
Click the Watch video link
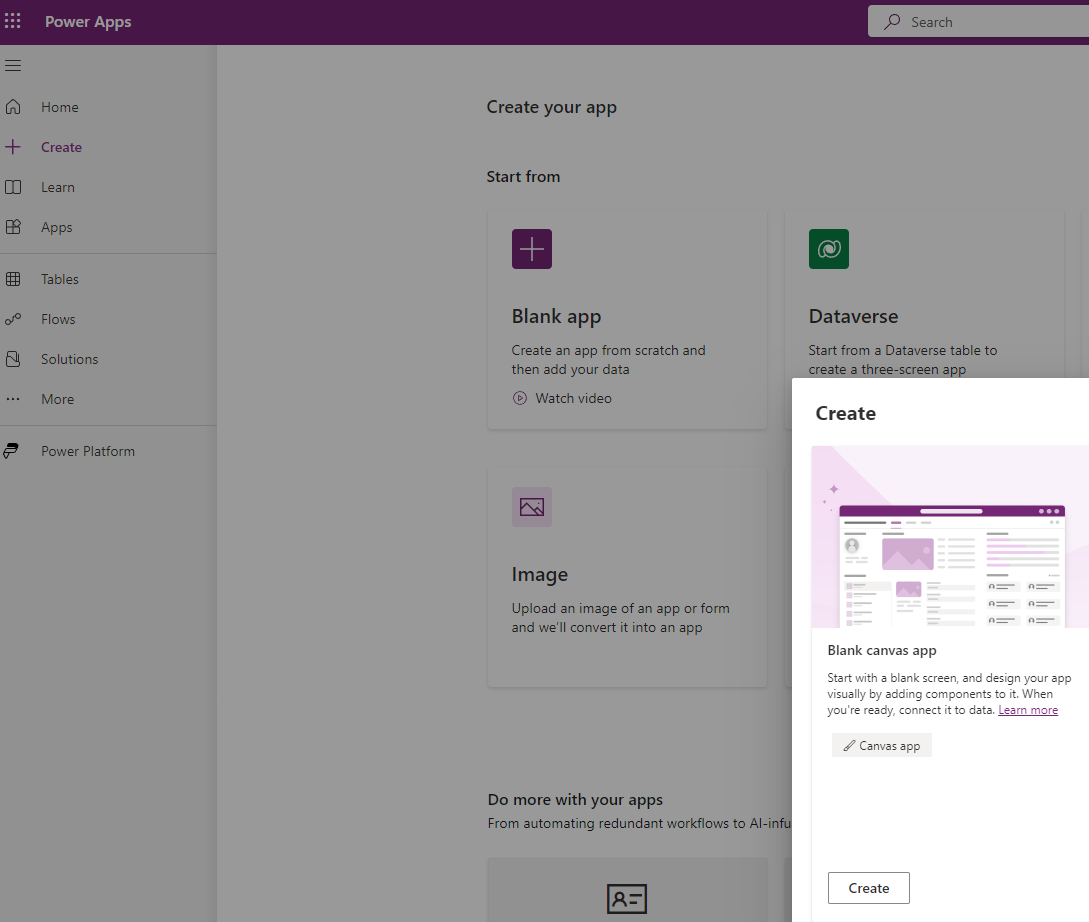point(572,398)
